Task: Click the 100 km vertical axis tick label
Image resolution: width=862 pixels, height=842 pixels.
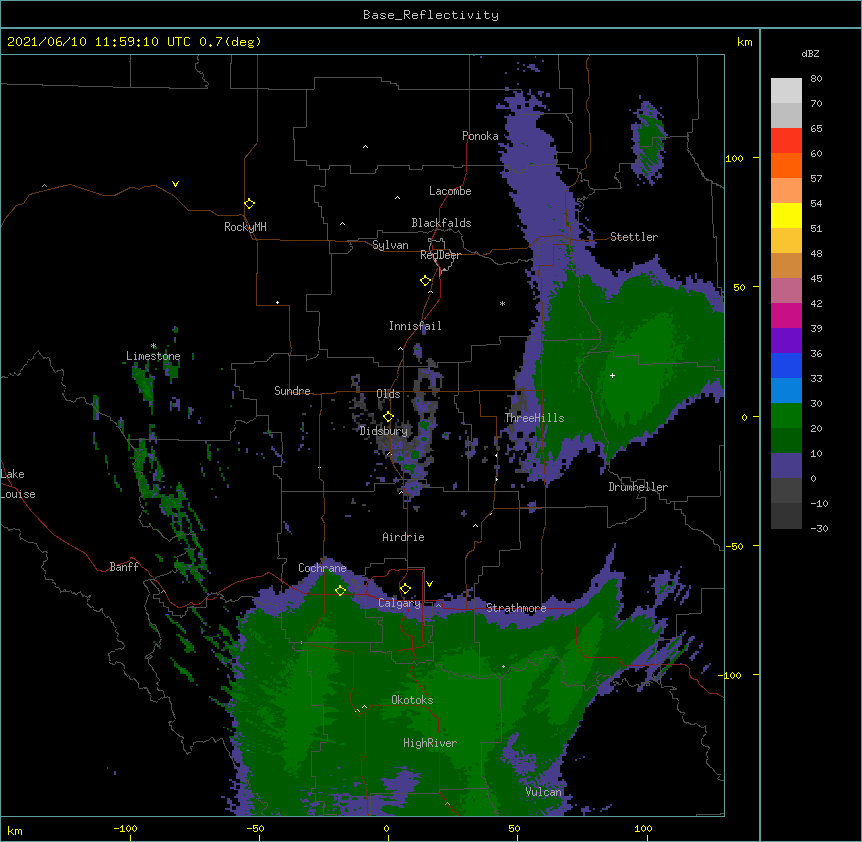Action: point(734,158)
